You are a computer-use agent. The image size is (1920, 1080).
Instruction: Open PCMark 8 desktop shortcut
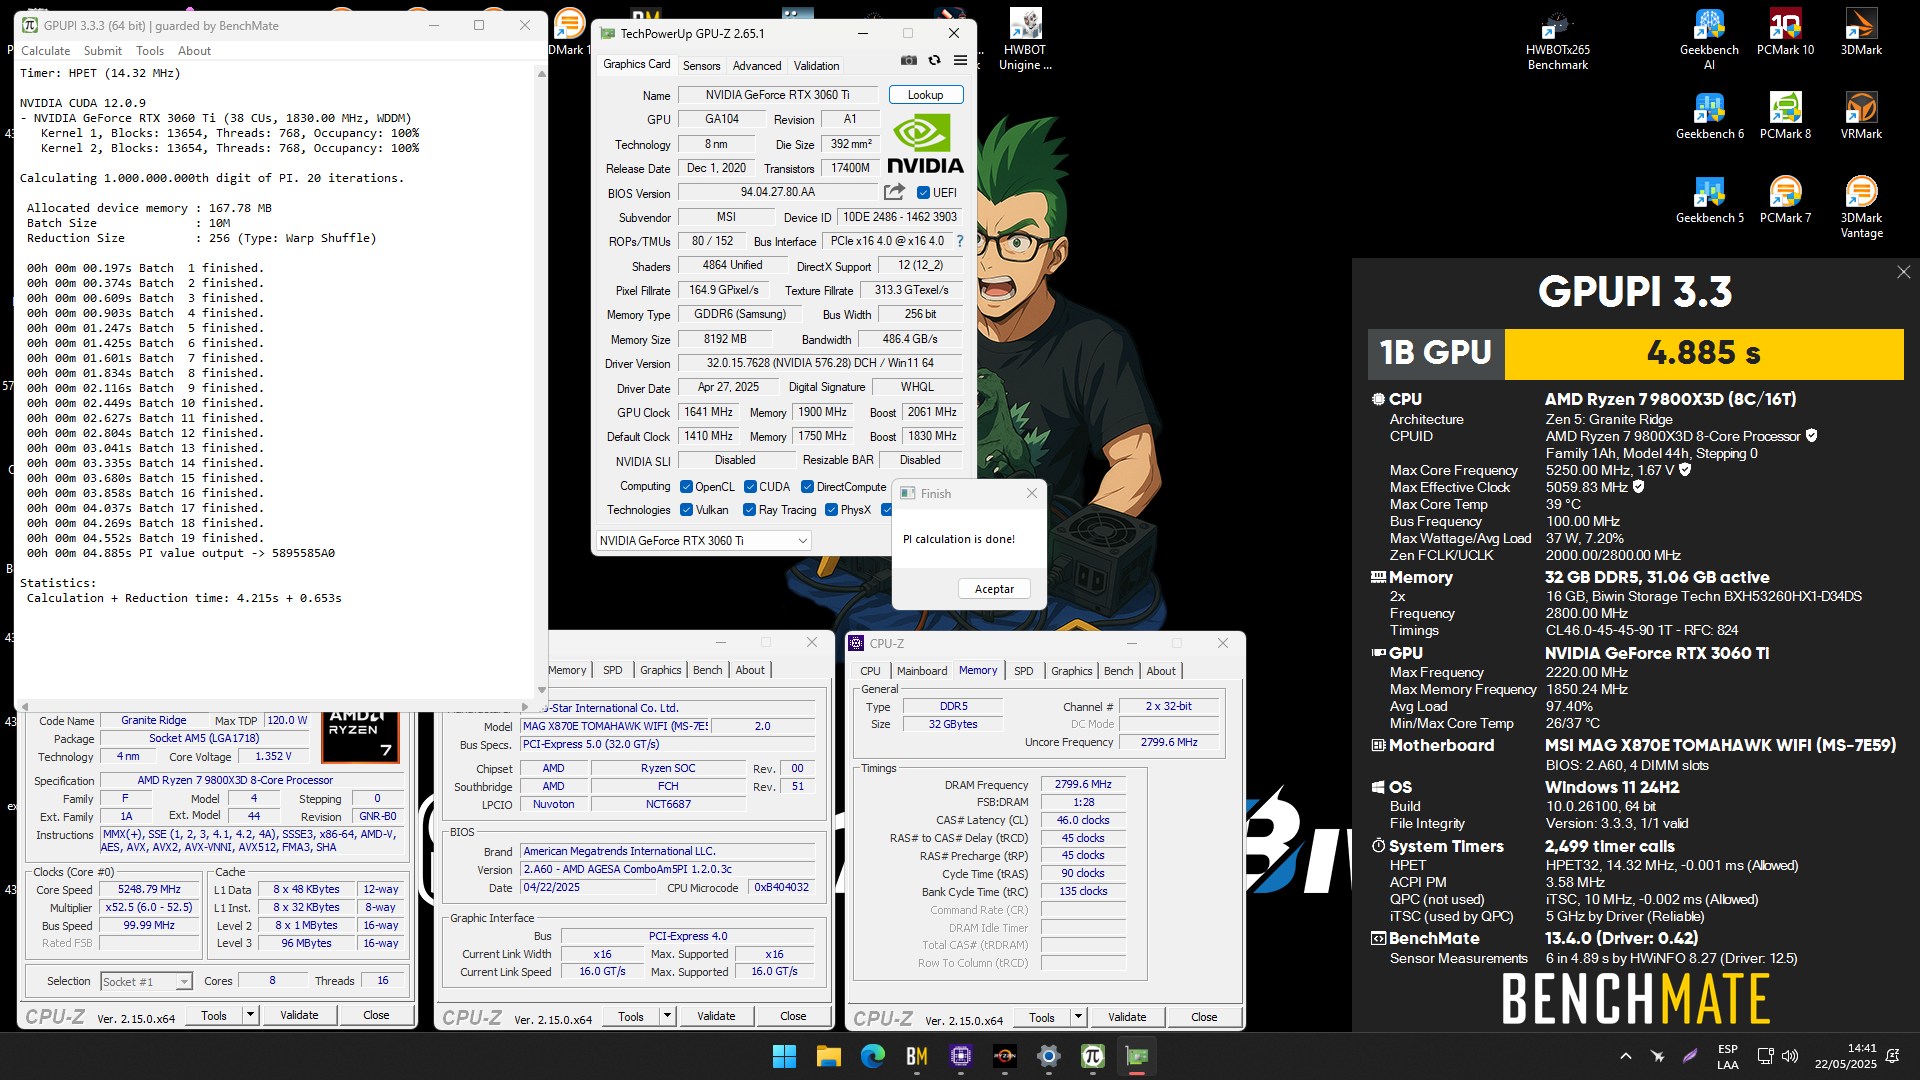1785,116
